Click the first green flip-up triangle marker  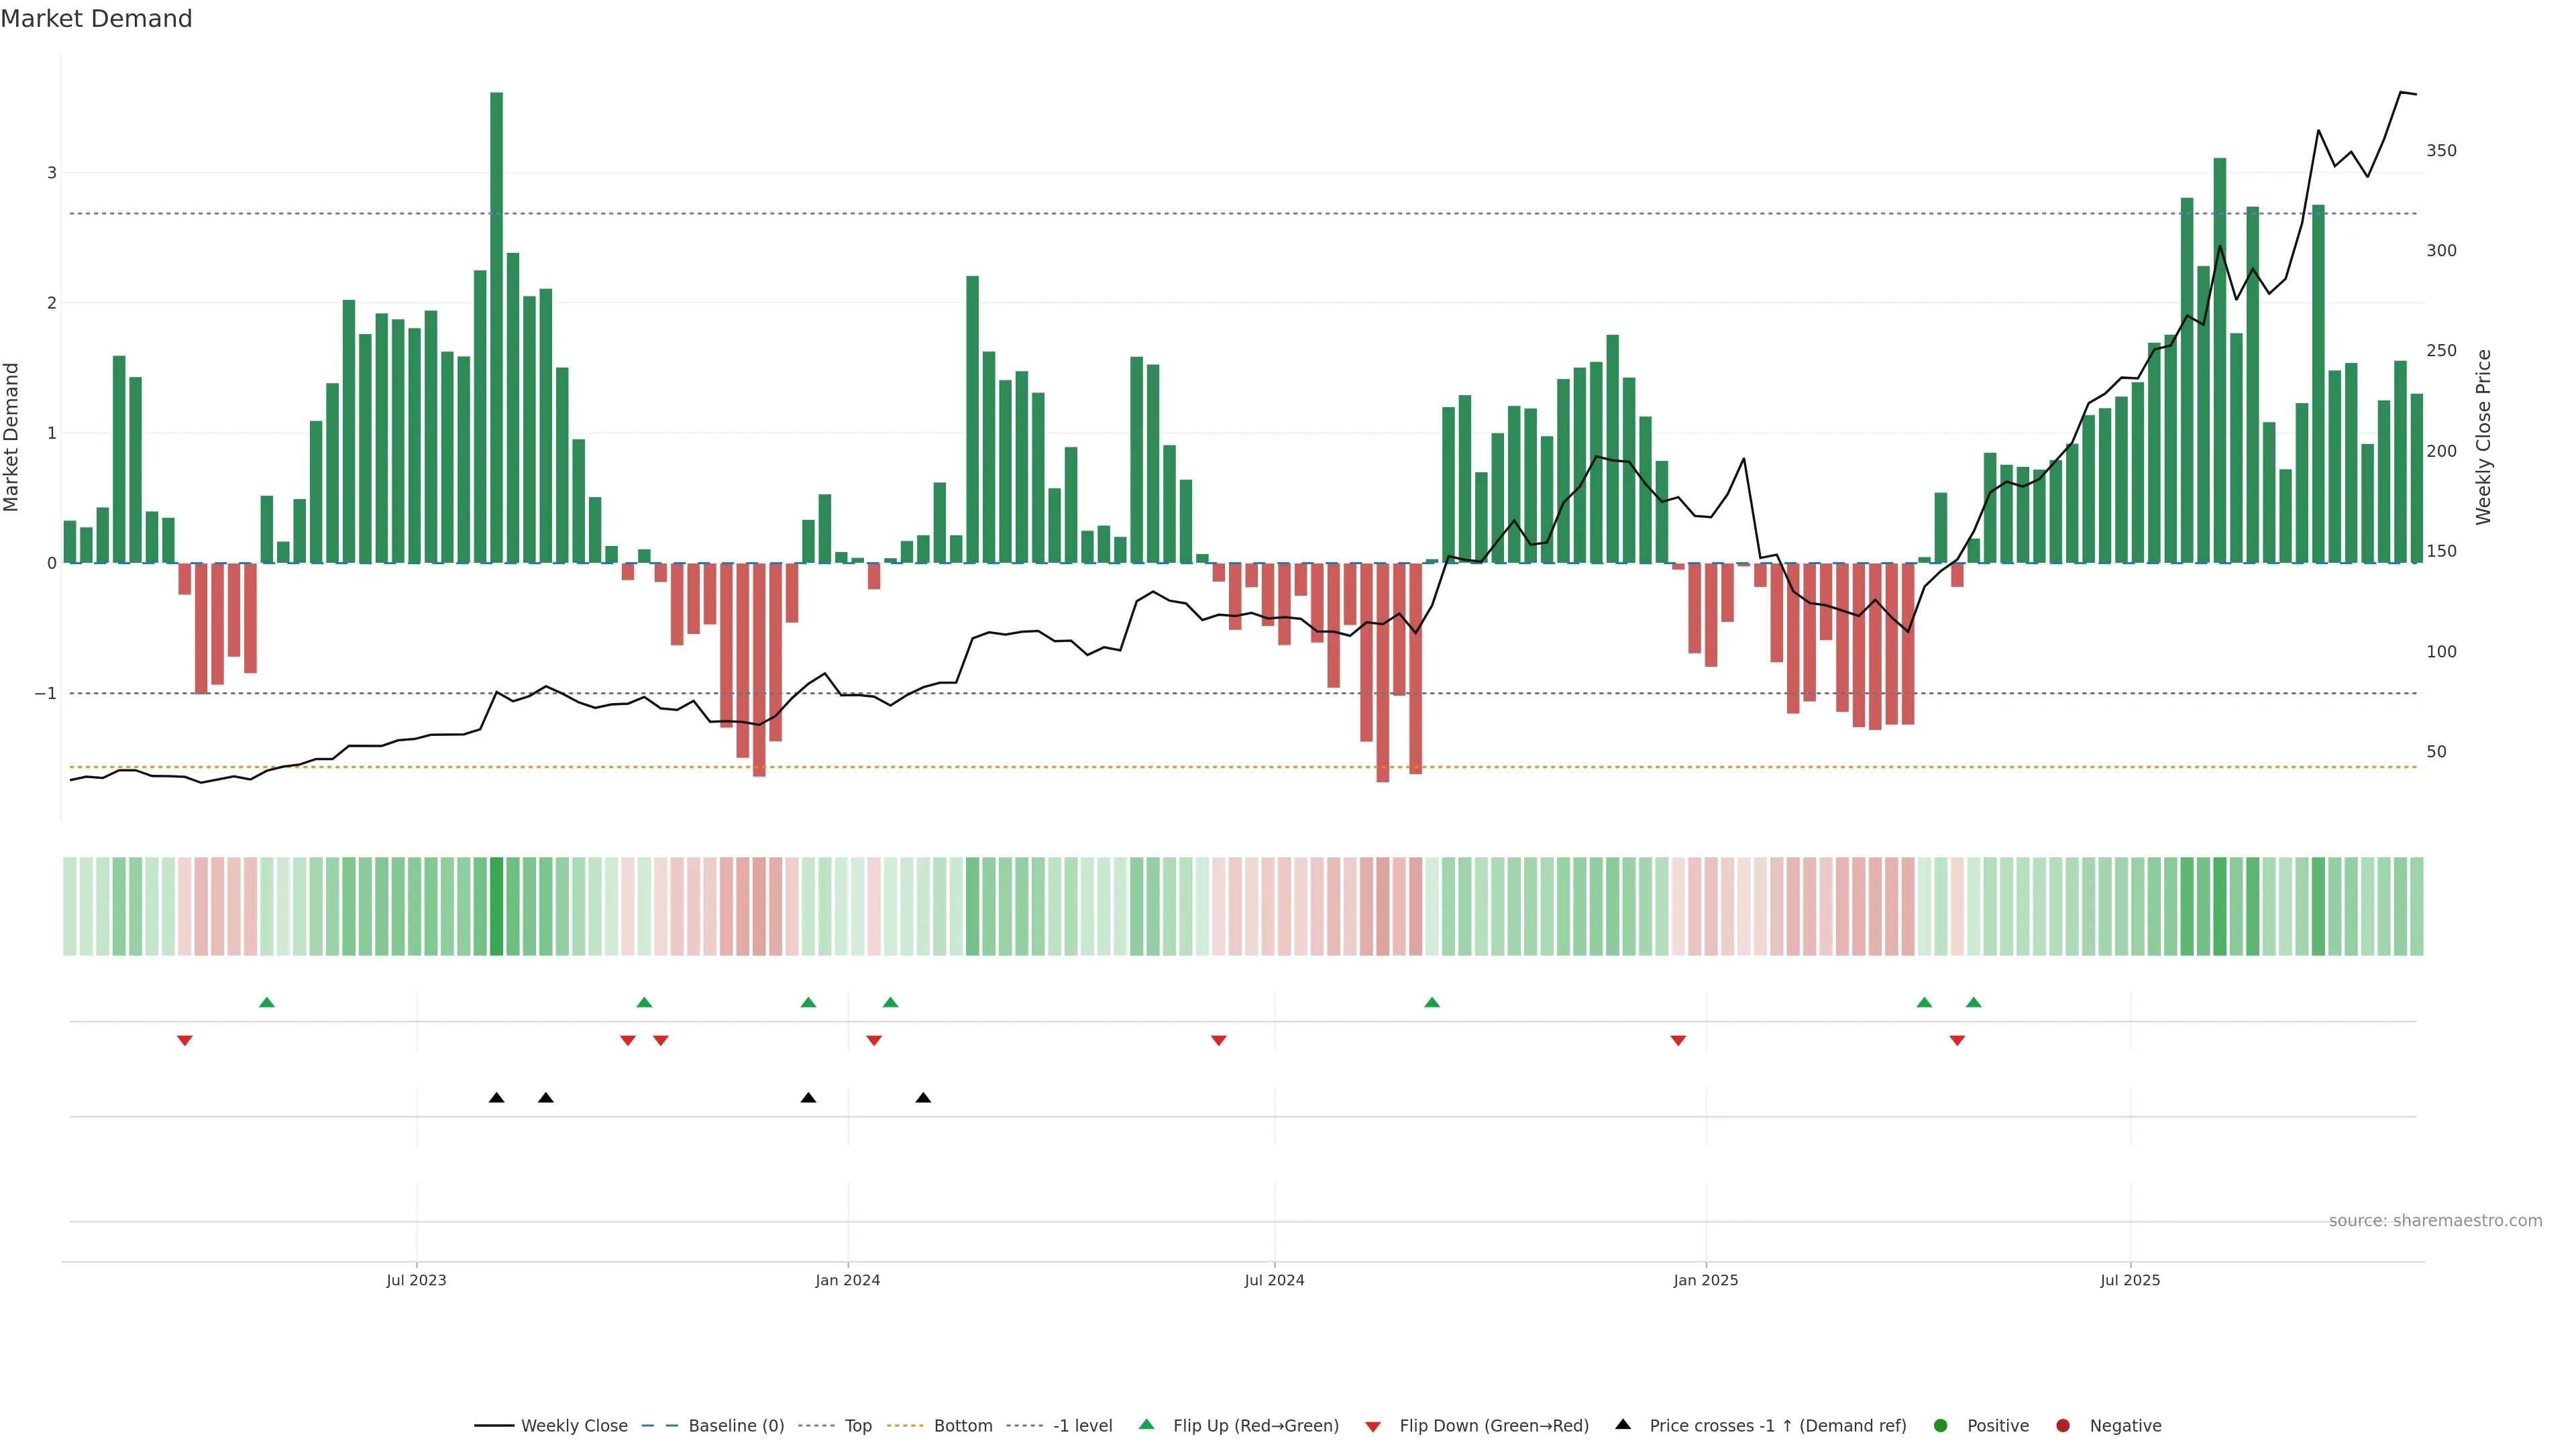[x=266, y=1002]
